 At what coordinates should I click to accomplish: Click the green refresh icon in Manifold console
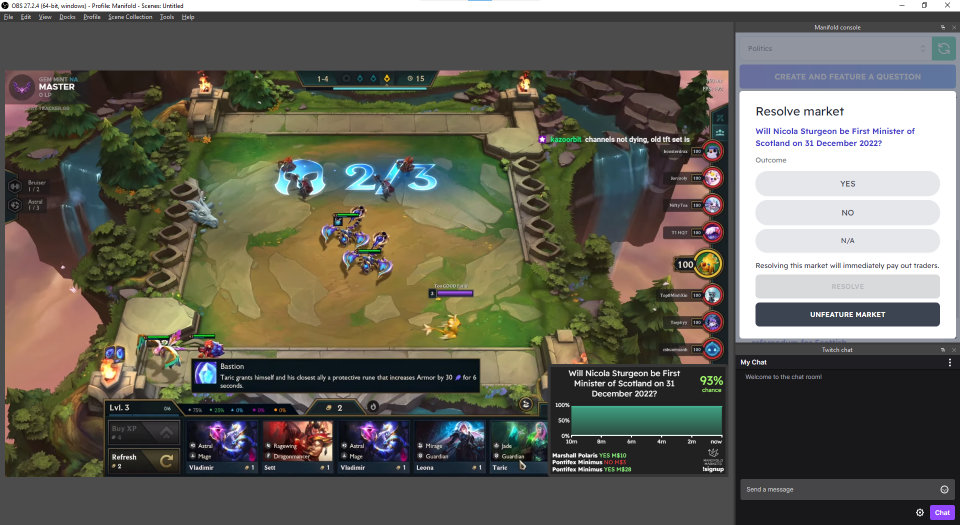(x=943, y=48)
